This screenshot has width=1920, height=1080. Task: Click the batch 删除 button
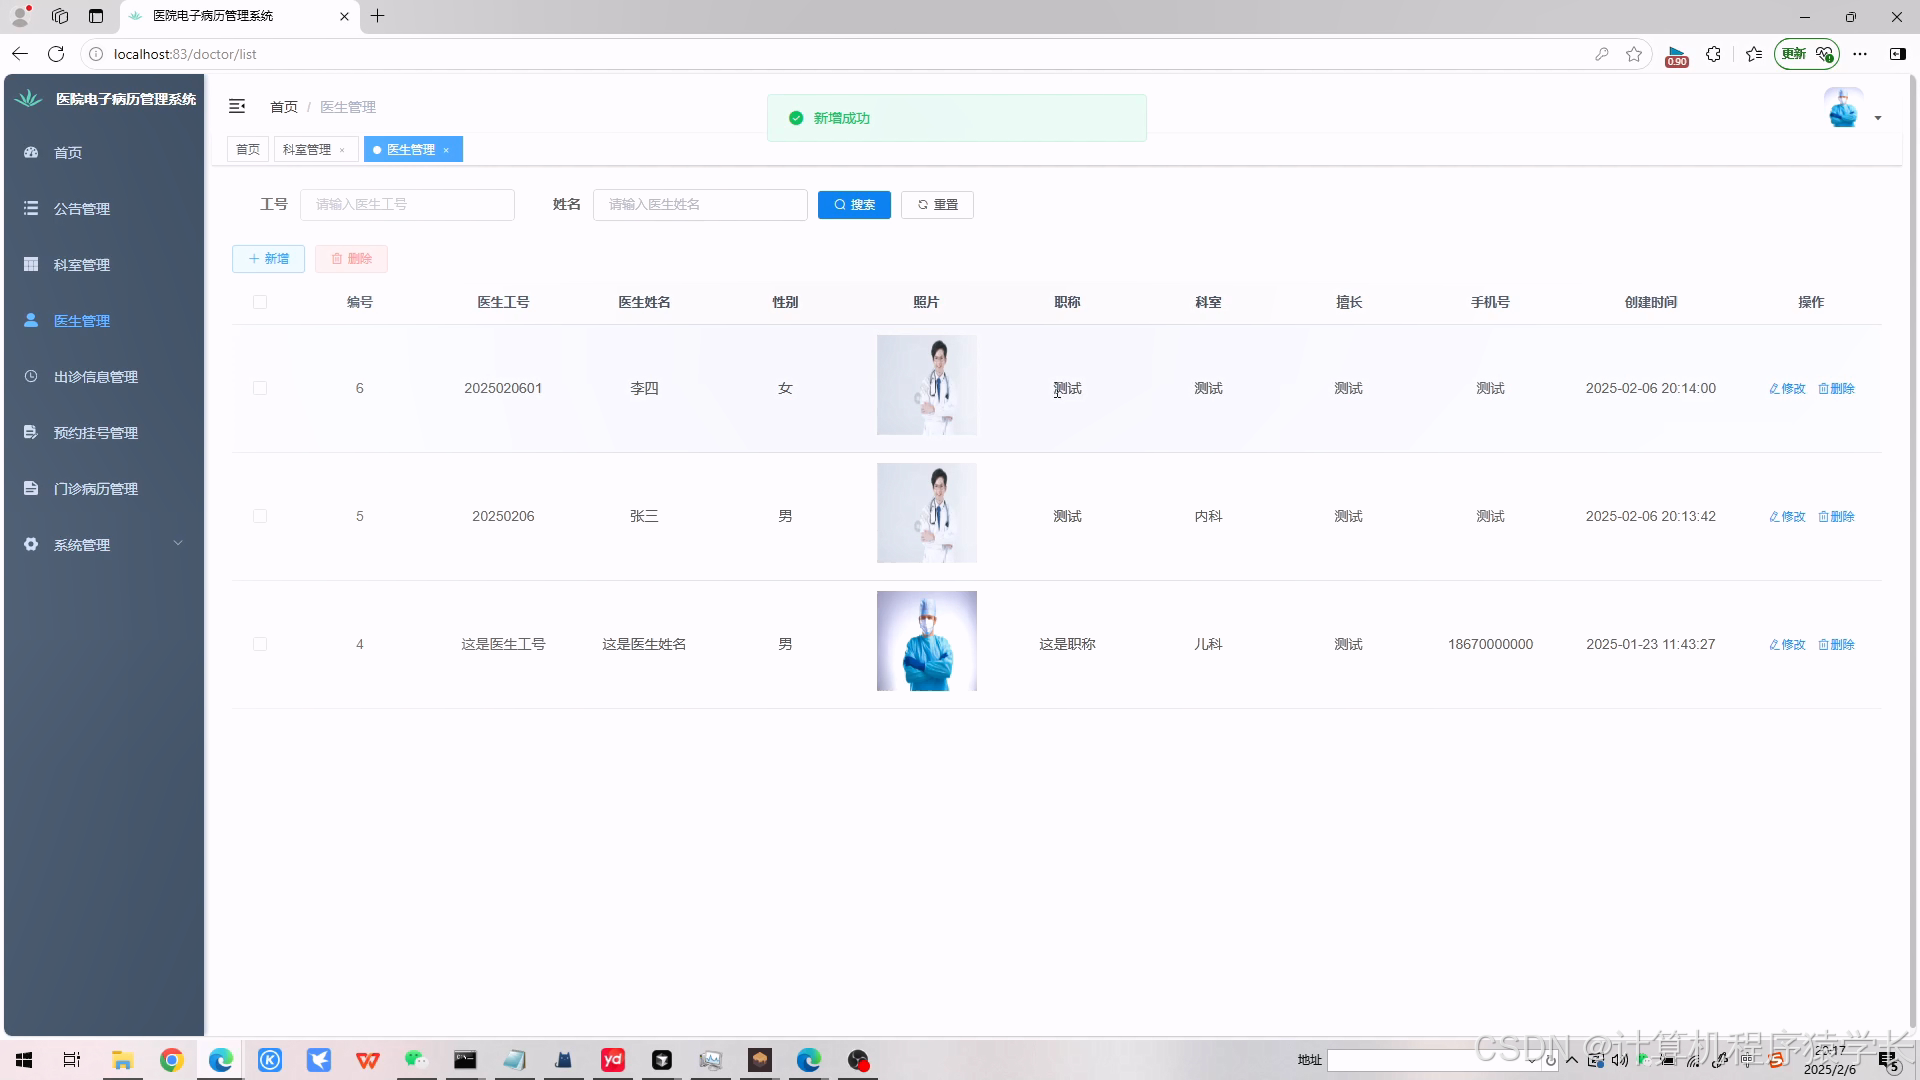point(351,259)
